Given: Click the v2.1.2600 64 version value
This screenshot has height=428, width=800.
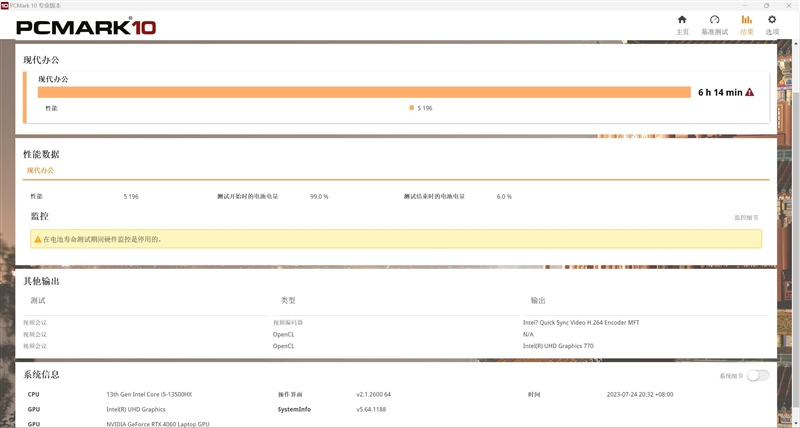Looking at the screenshot, I should (x=373, y=394).
